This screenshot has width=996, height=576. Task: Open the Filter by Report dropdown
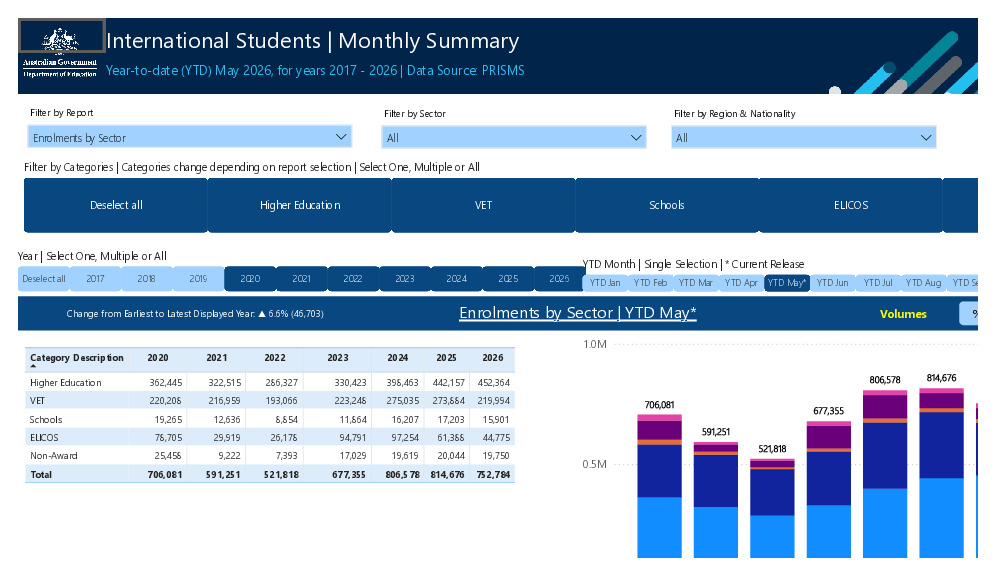(189, 137)
